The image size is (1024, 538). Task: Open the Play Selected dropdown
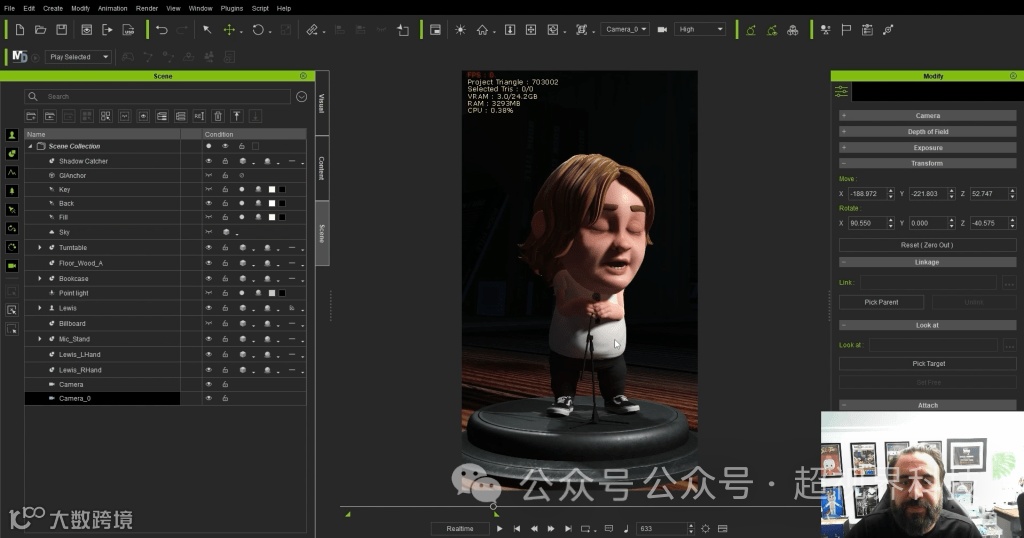click(x=79, y=57)
